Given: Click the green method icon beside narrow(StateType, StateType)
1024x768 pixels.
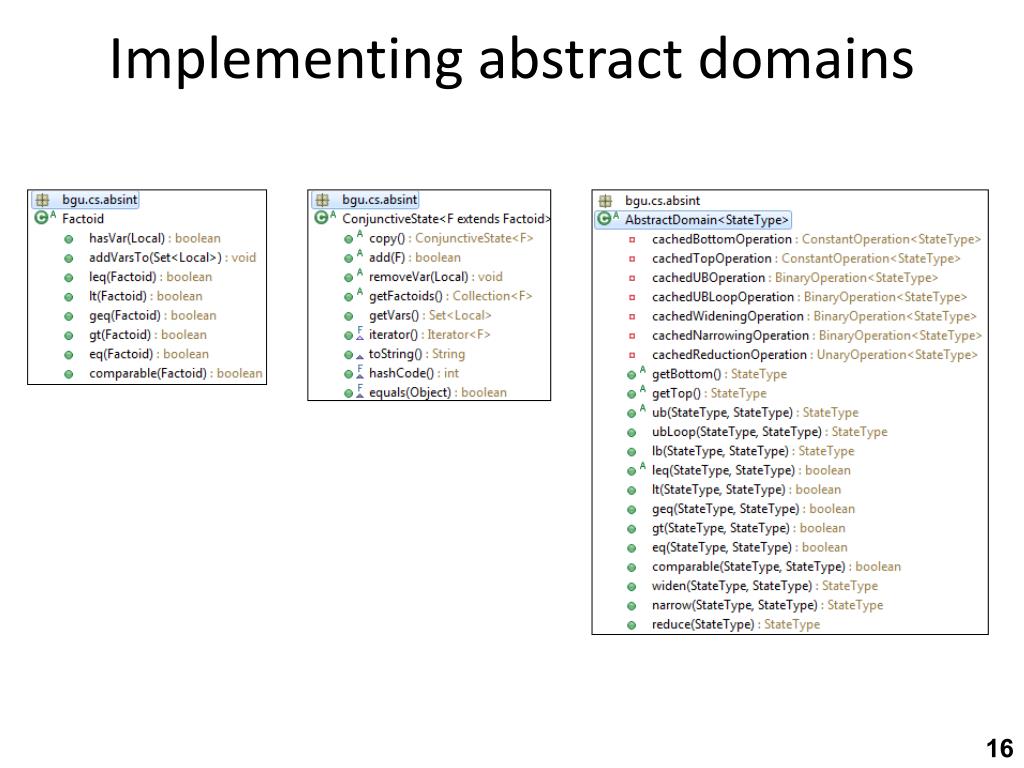Looking at the screenshot, I should coord(632,606).
